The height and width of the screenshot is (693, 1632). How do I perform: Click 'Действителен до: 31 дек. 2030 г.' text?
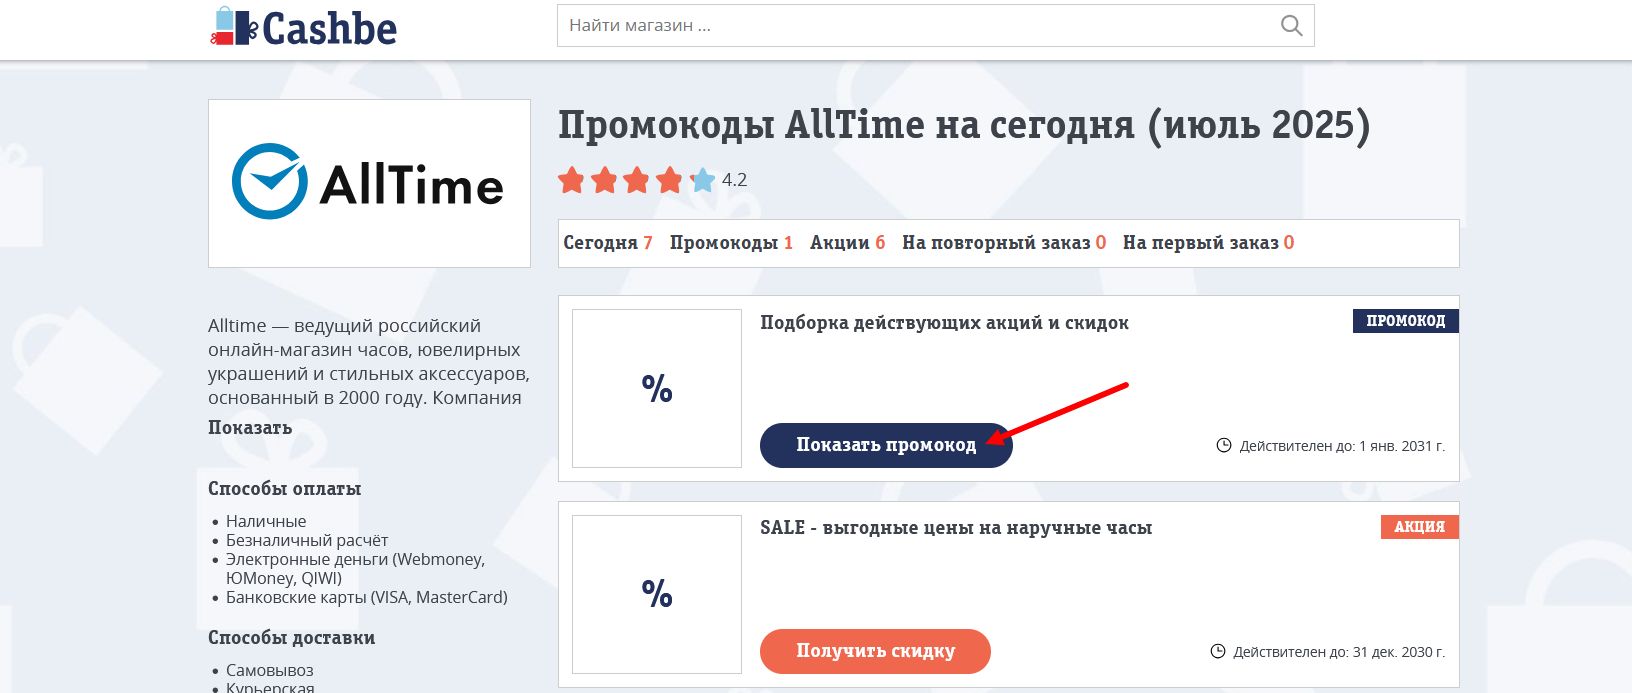[x=1339, y=652]
